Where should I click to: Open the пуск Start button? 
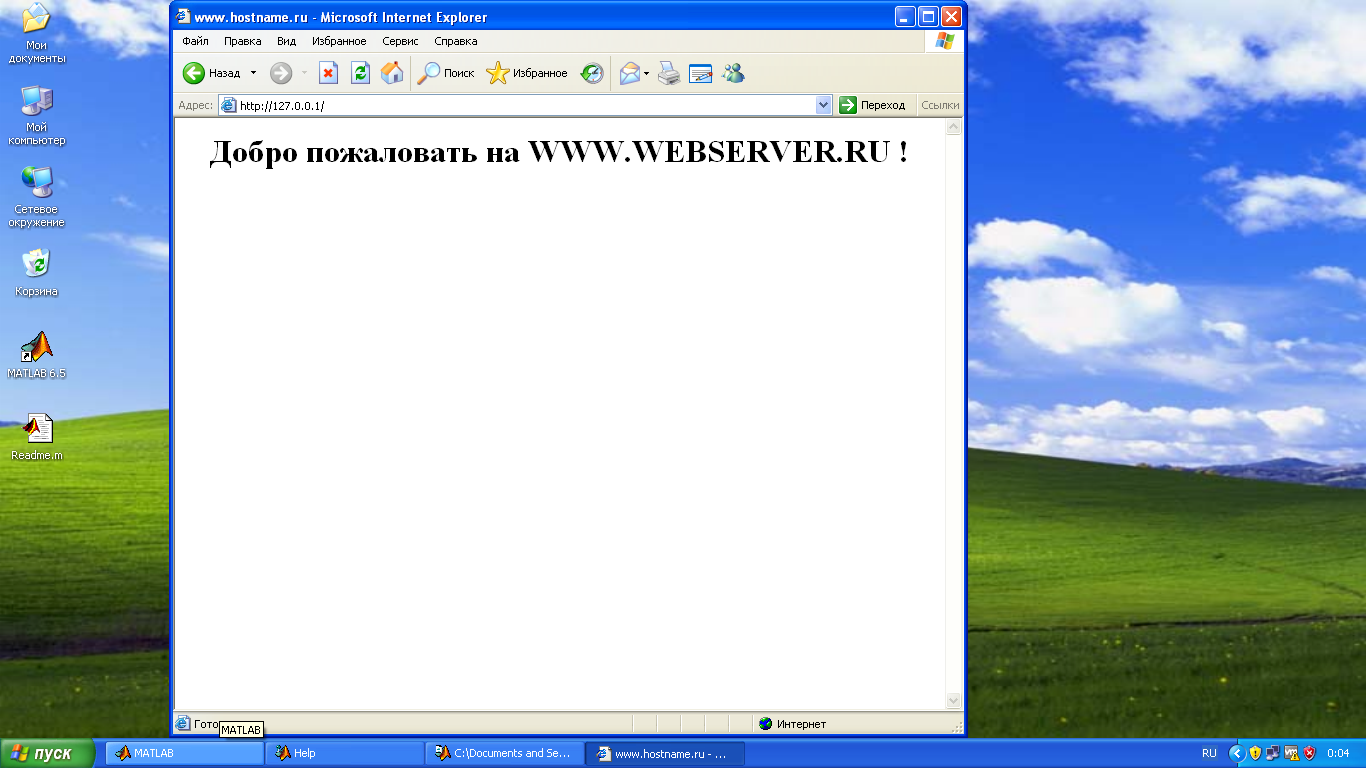(47, 753)
